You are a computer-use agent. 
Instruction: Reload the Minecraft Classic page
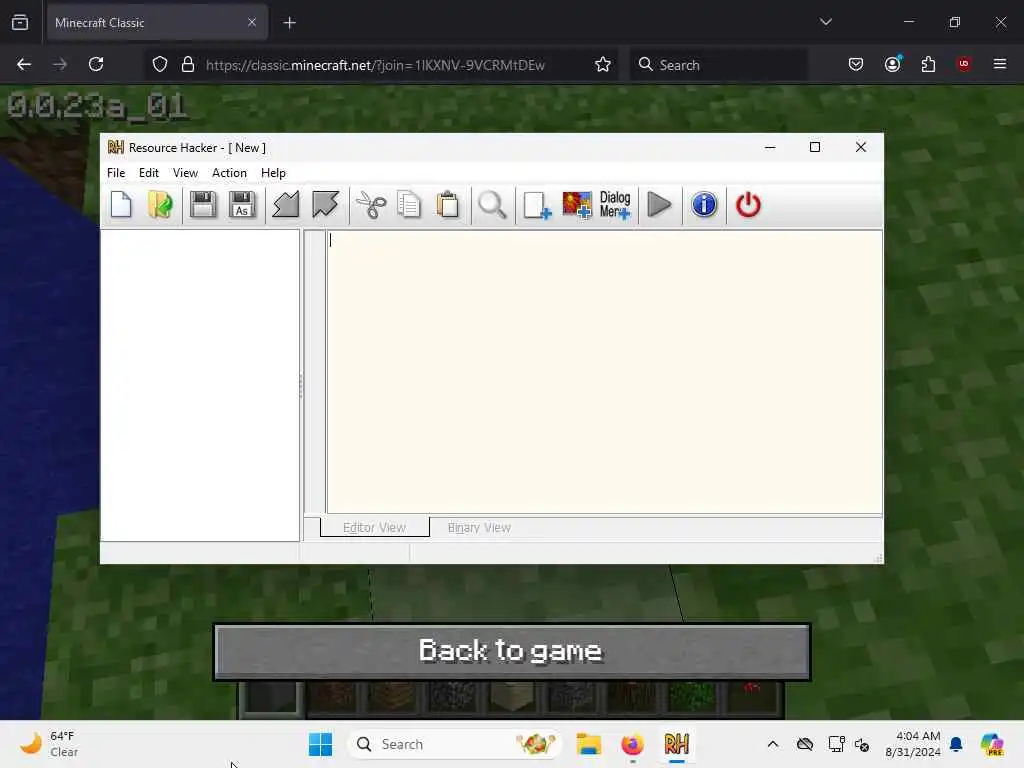96,65
